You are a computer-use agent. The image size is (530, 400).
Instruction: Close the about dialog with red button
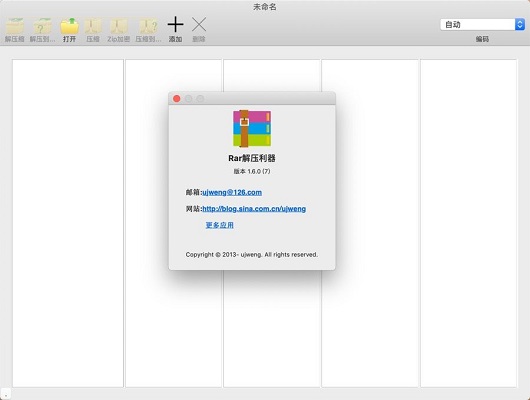(176, 98)
